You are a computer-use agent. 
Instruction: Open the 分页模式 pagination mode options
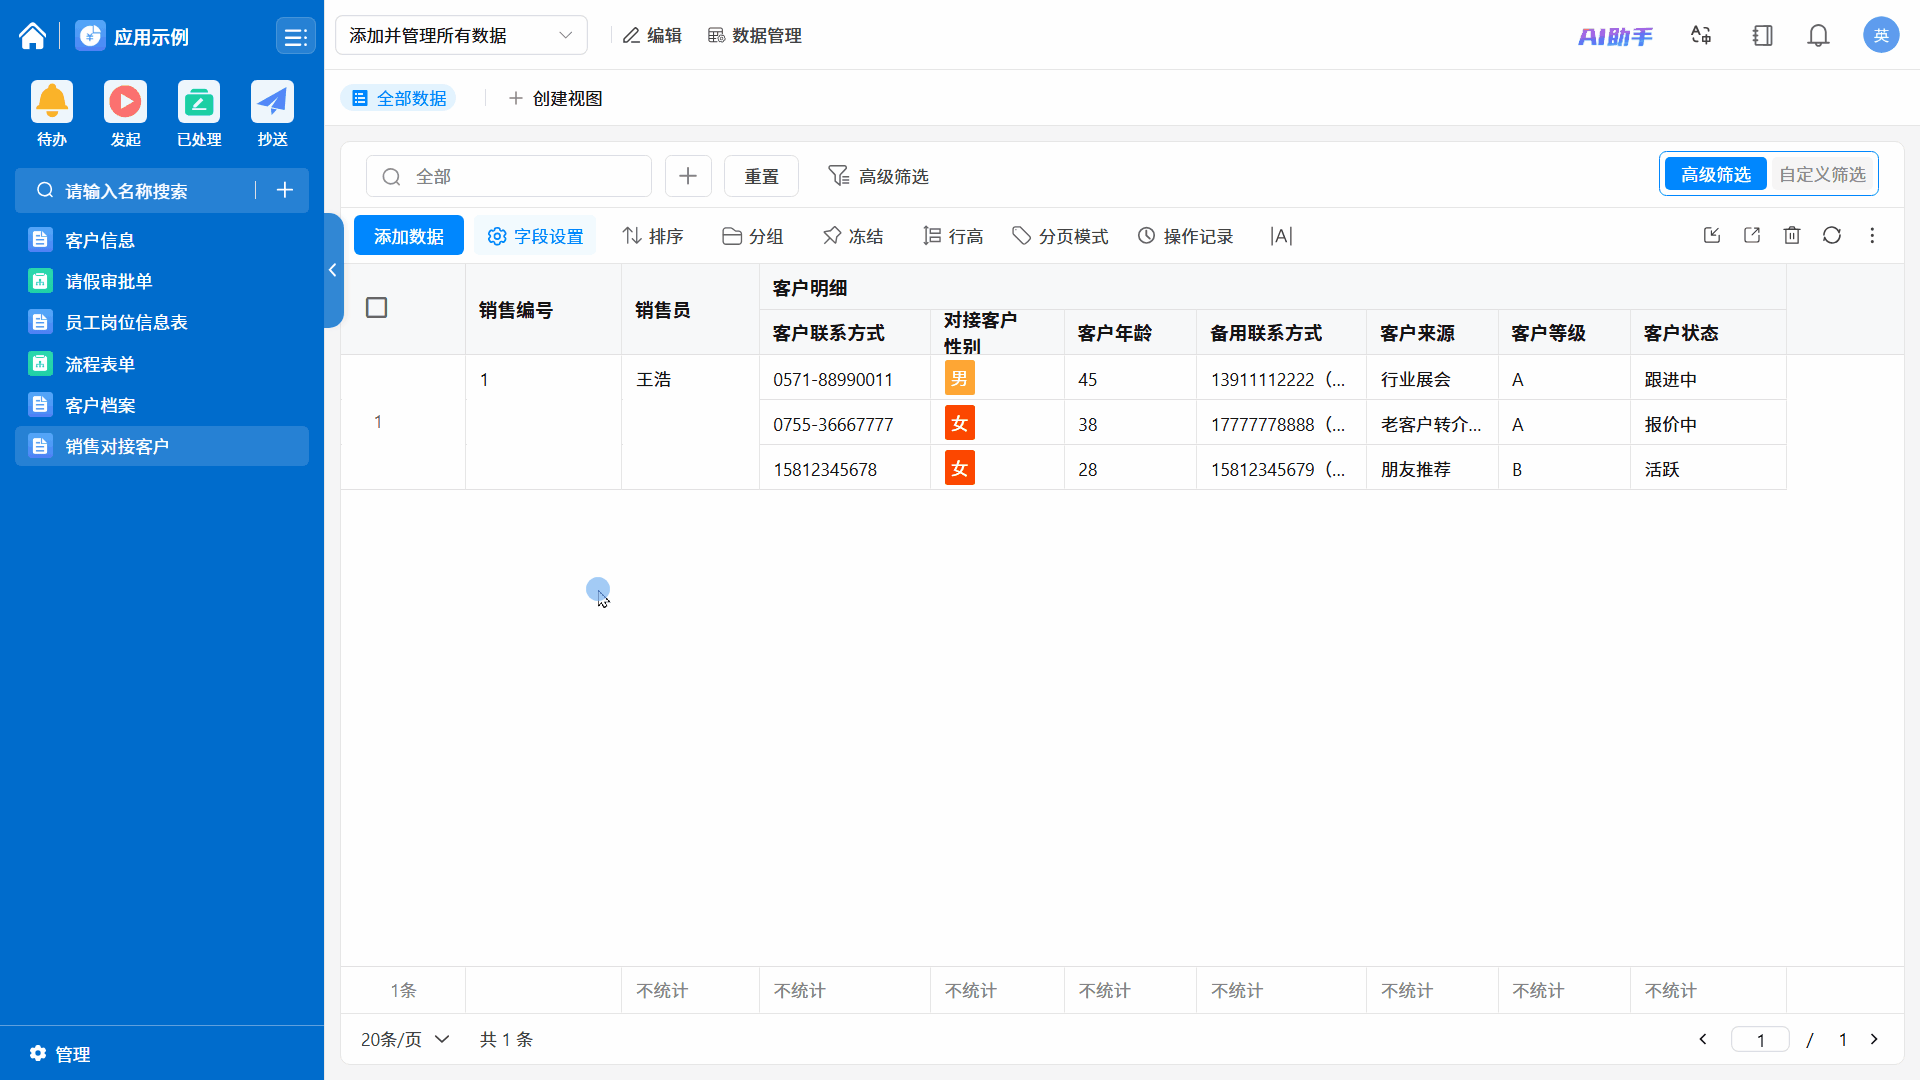[1060, 236]
